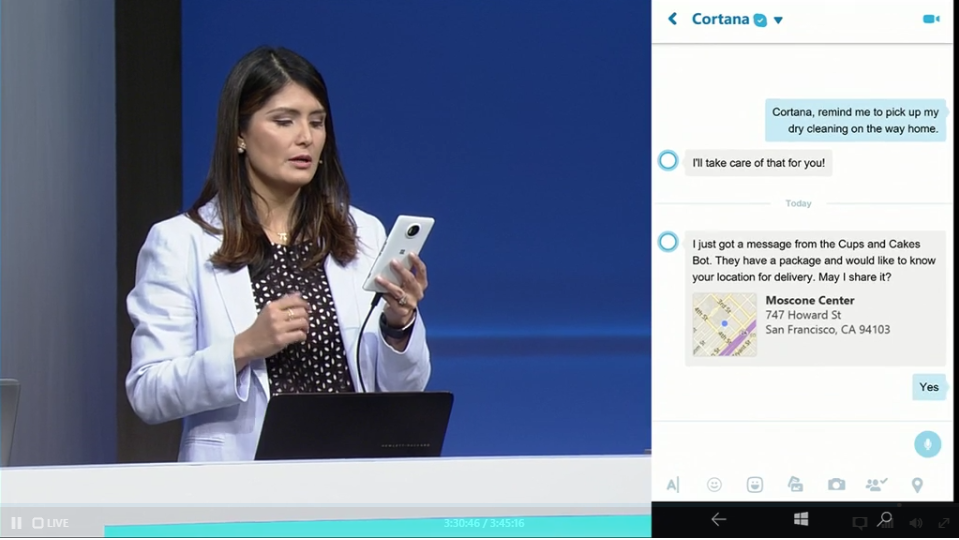Select 'I'll take care of that' message
This screenshot has width=959, height=540.
point(758,163)
